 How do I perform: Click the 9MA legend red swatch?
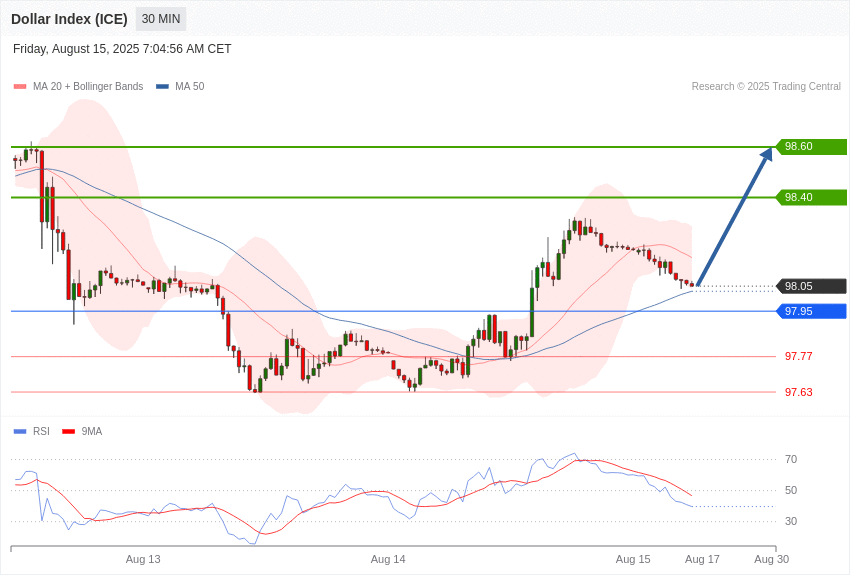(x=69, y=431)
